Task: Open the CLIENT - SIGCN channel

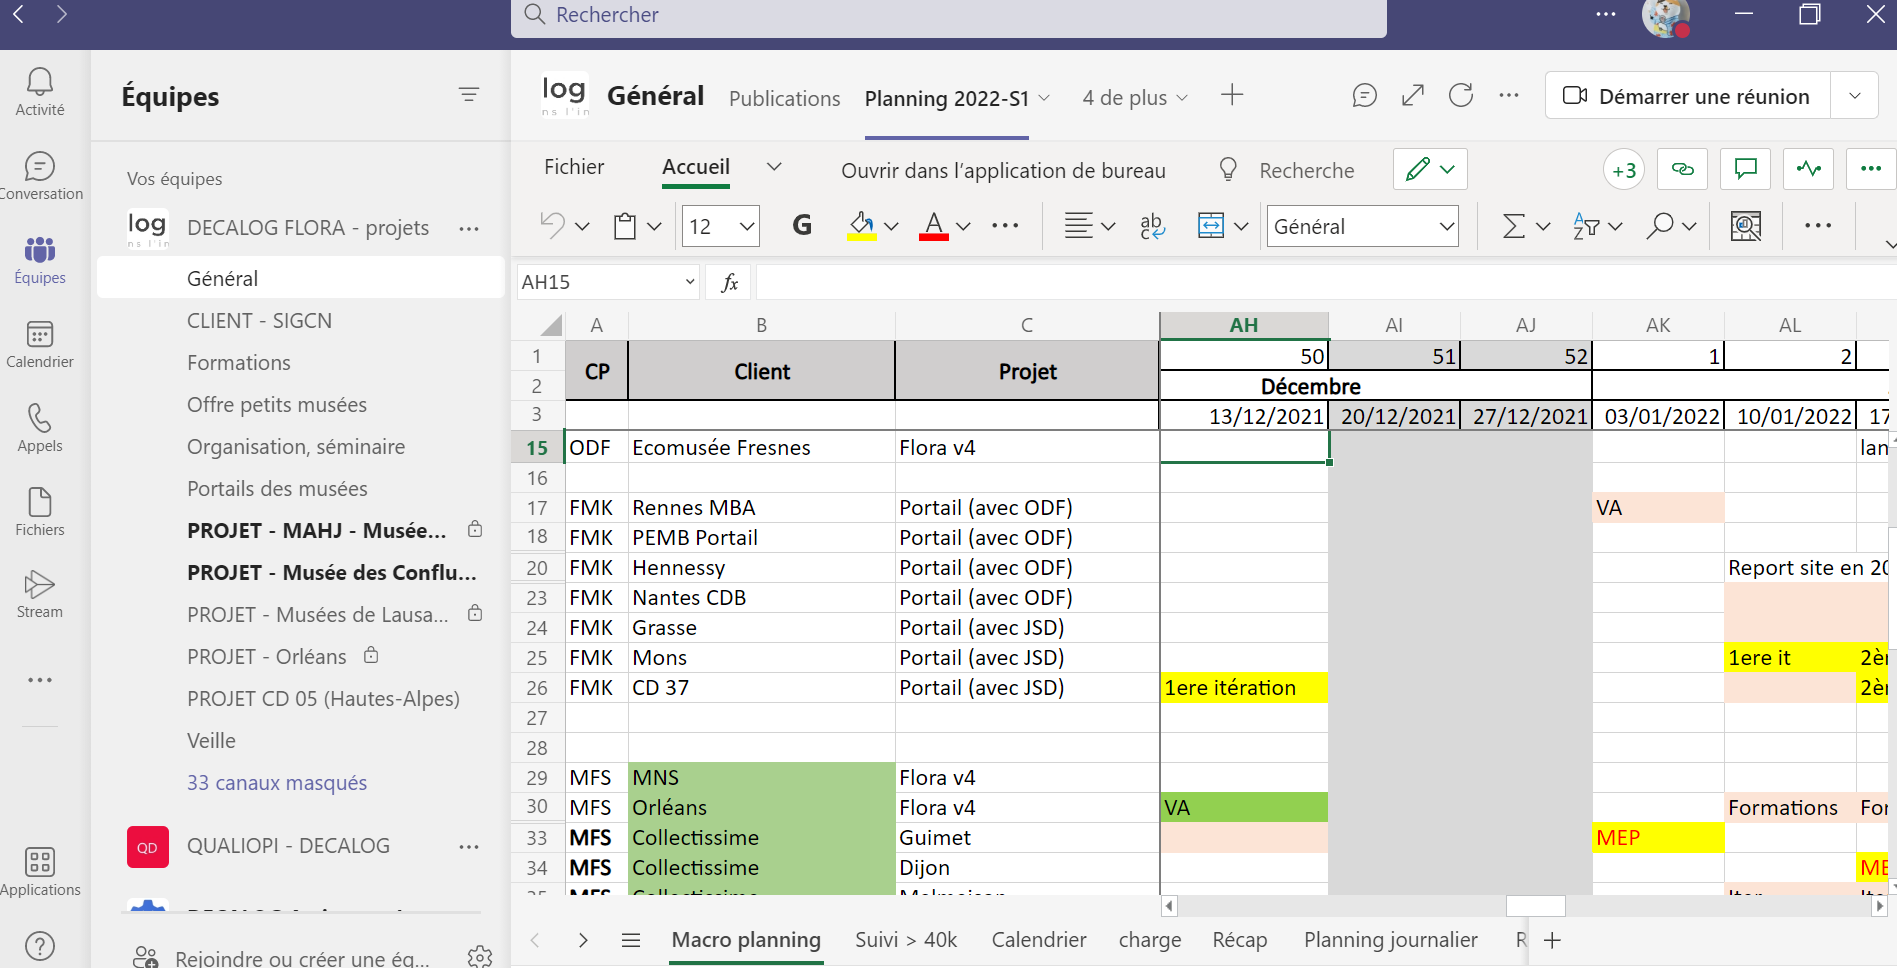Action: click(x=259, y=321)
